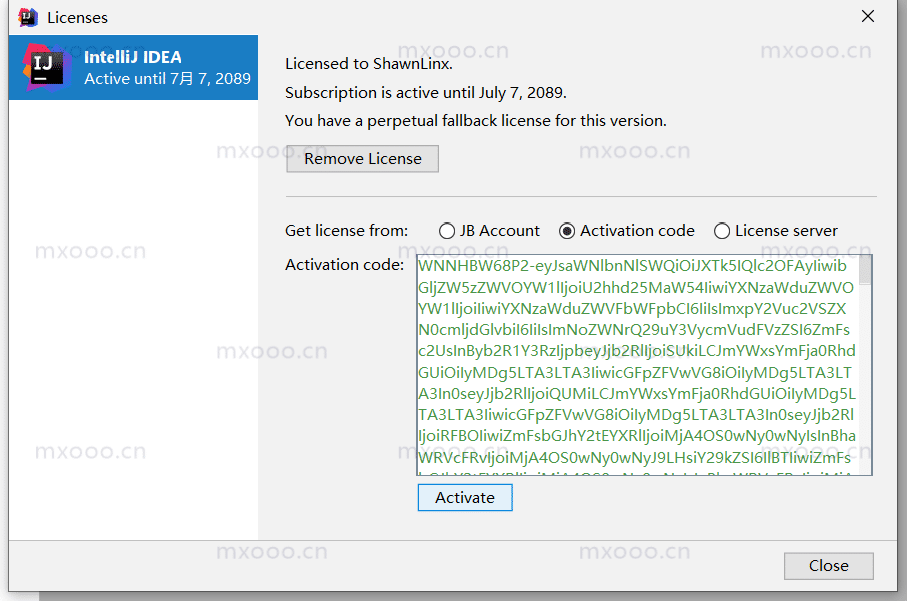Click the scrollbar's down arrow on the code field
Image resolution: width=907 pixels, height=601 pixels.
pyautogui.click(x=866, y=470)
